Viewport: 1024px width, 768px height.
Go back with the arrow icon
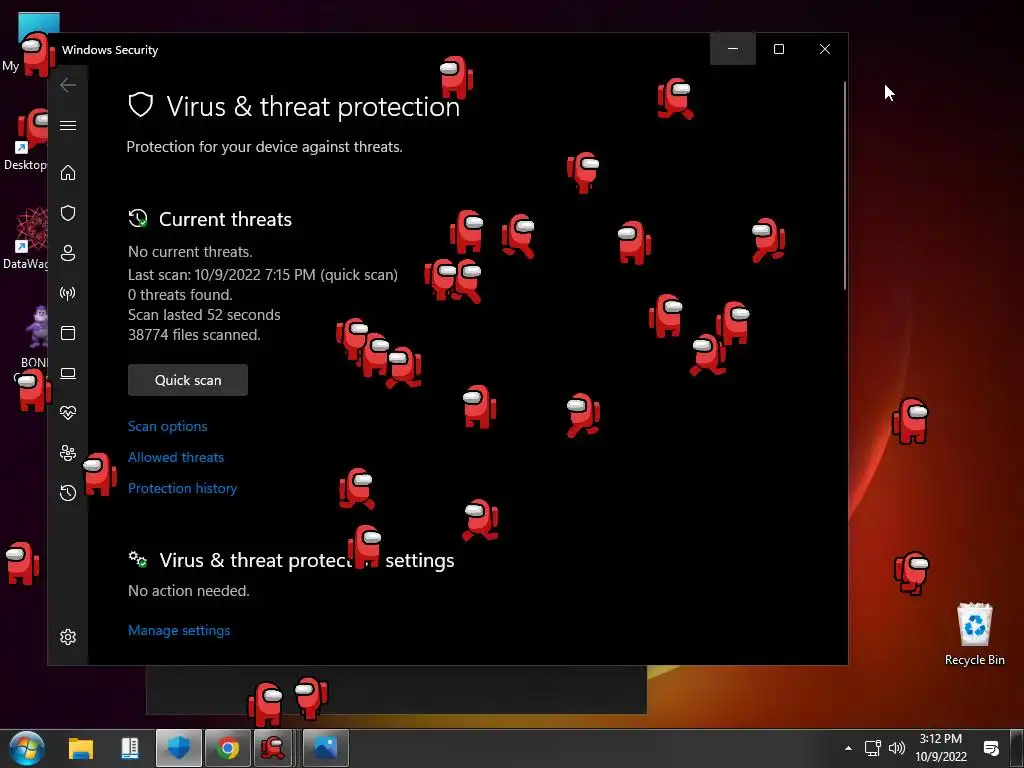point(68,85)
